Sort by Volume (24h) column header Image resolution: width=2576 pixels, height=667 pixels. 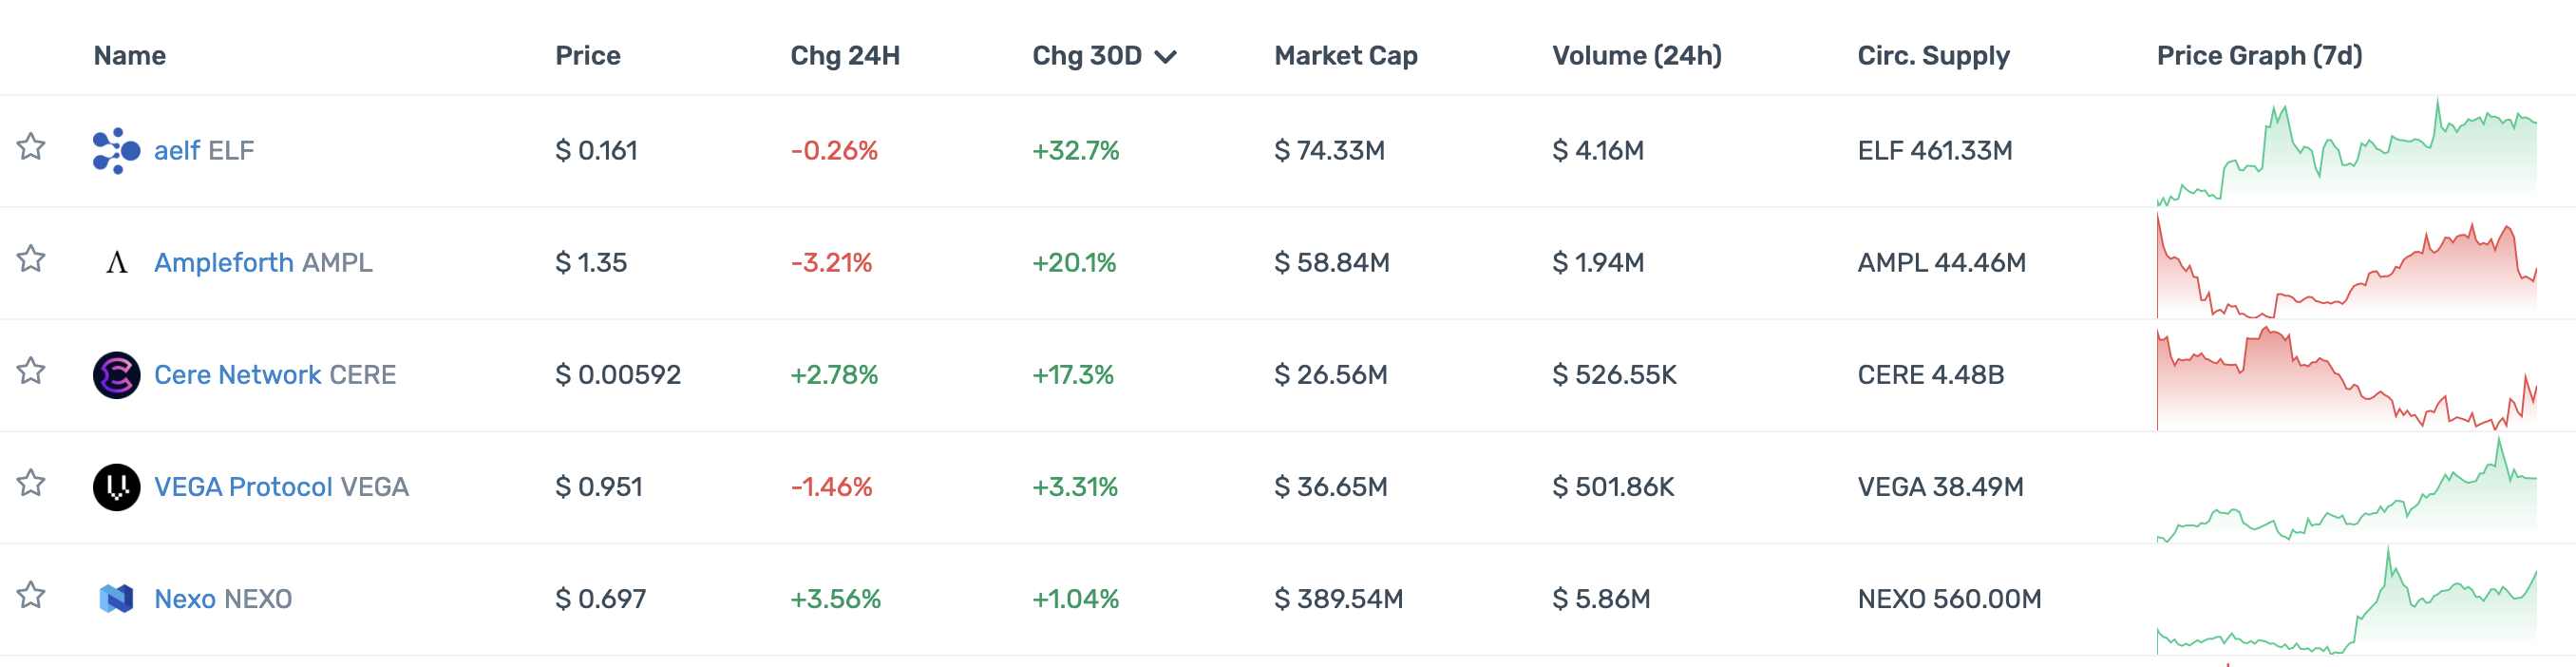(1636, 56)
